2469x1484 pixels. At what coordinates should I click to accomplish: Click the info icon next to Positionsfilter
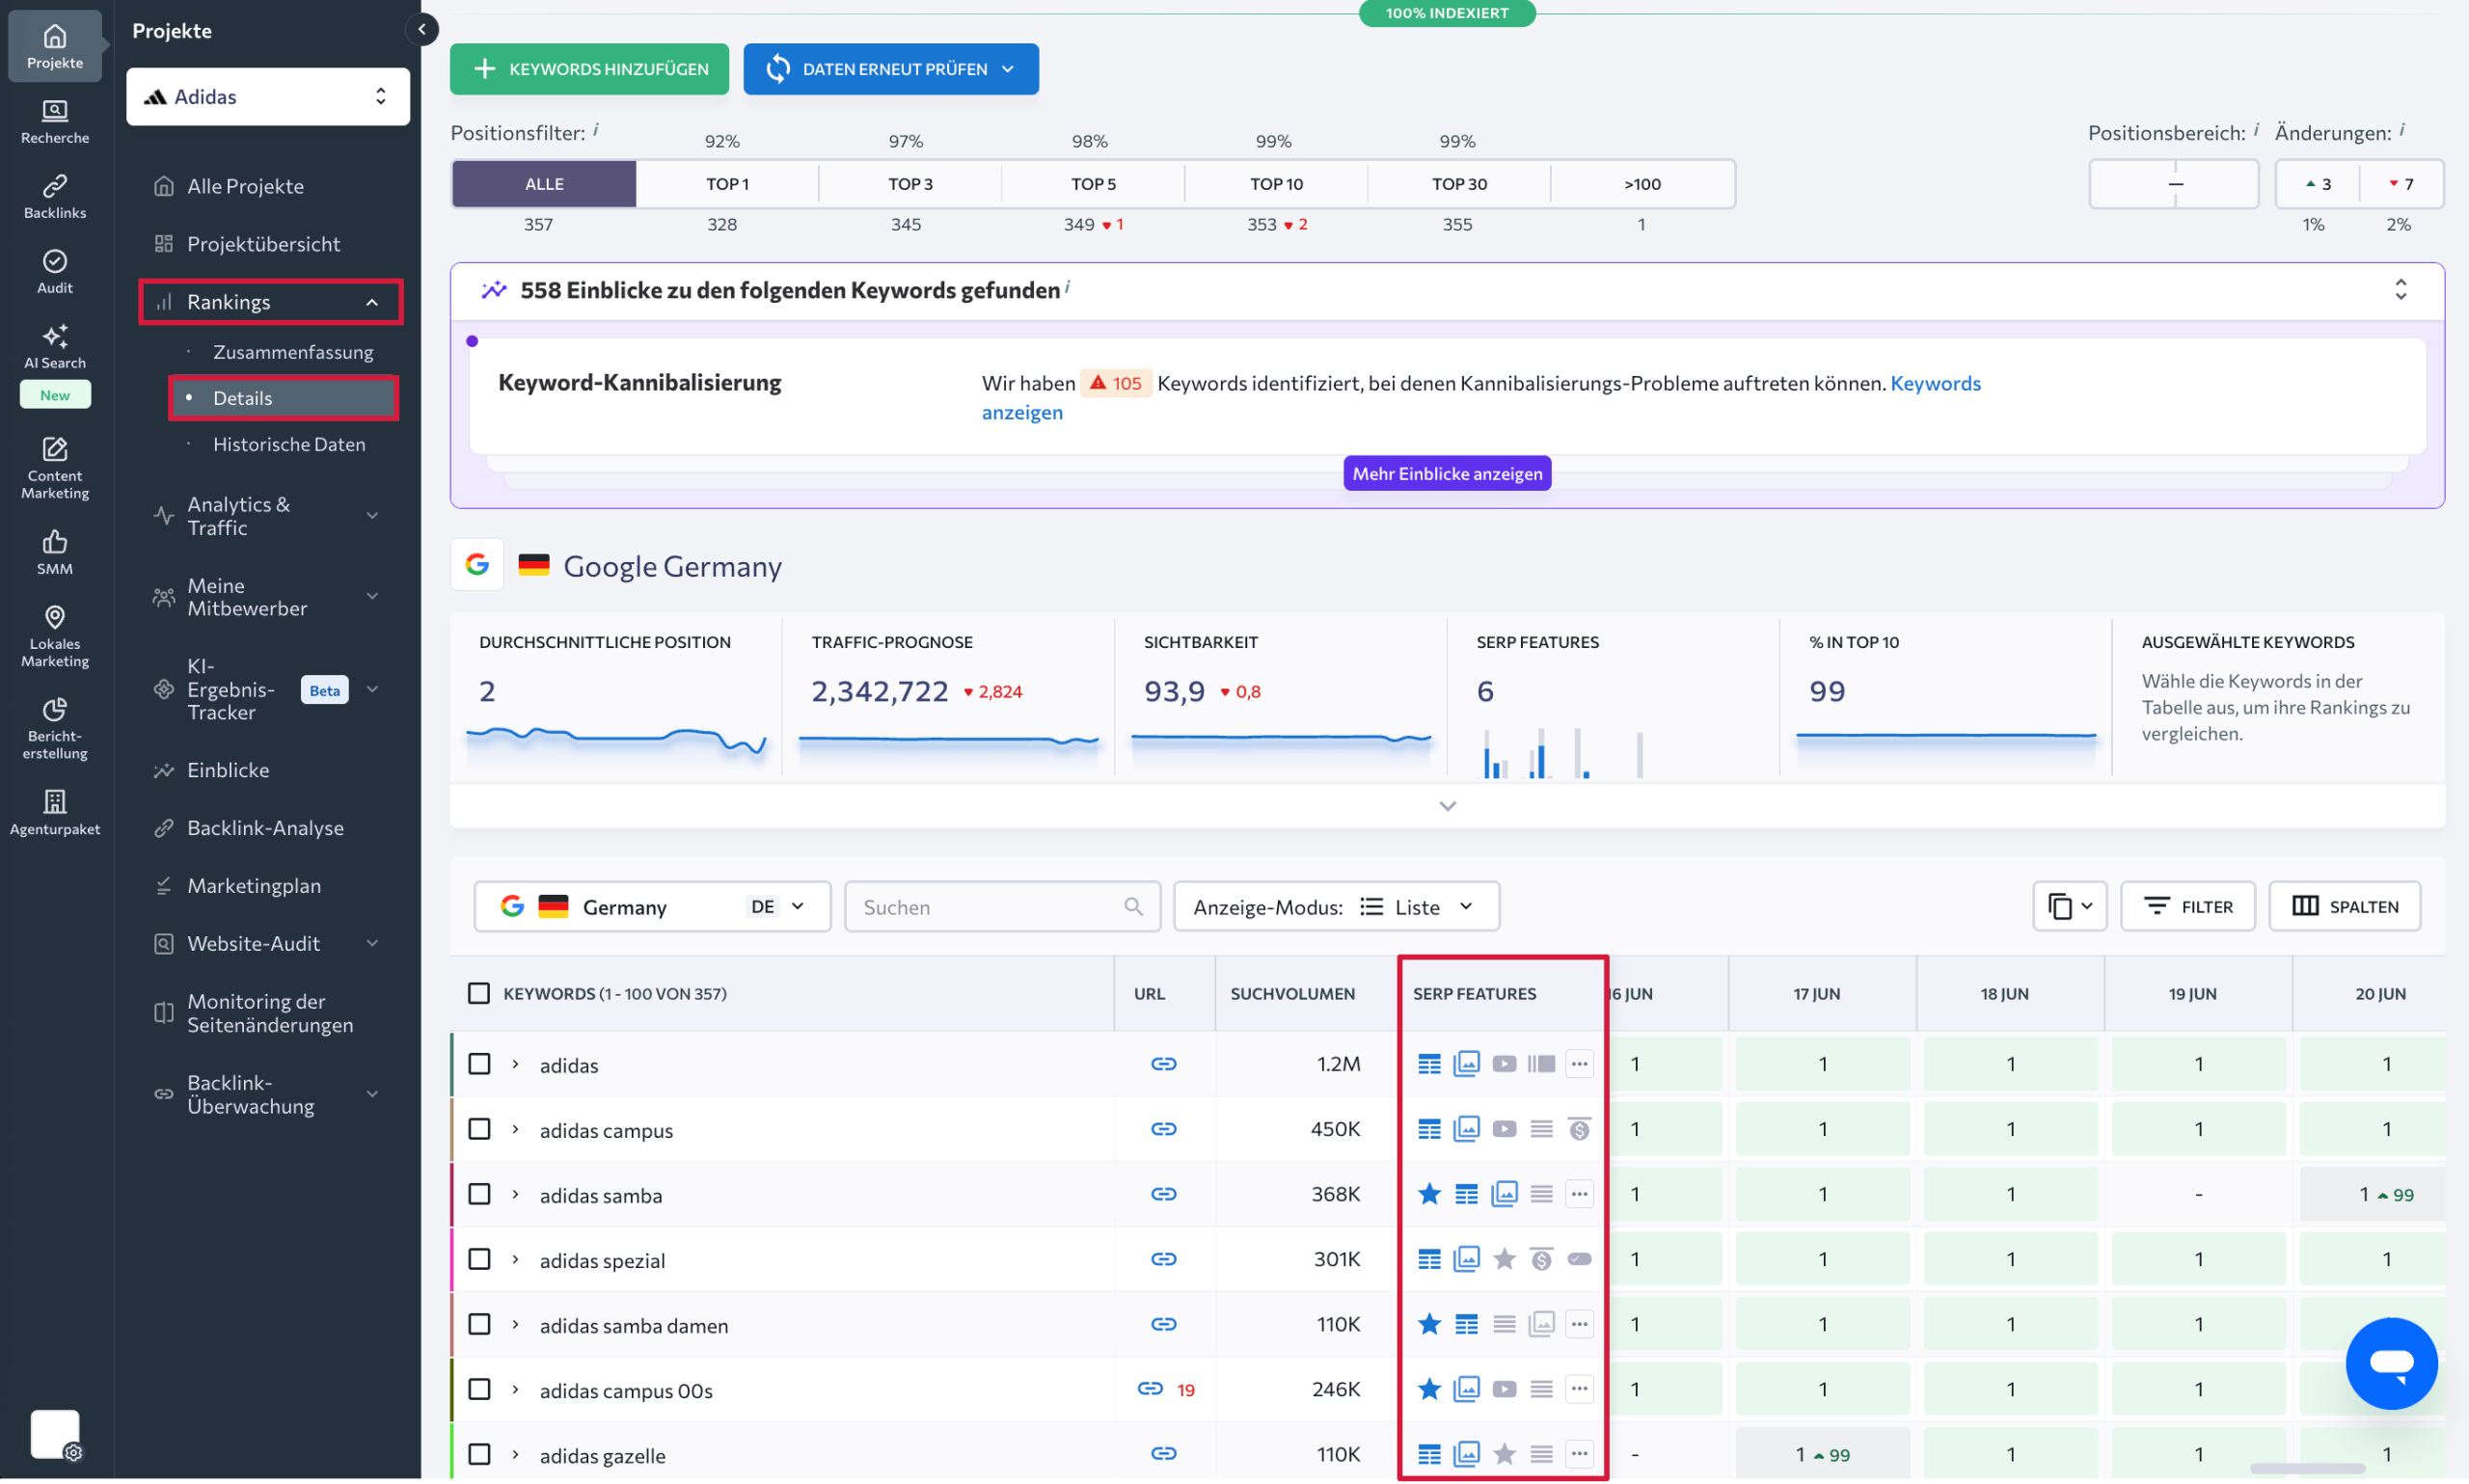[x=596, y=130]
